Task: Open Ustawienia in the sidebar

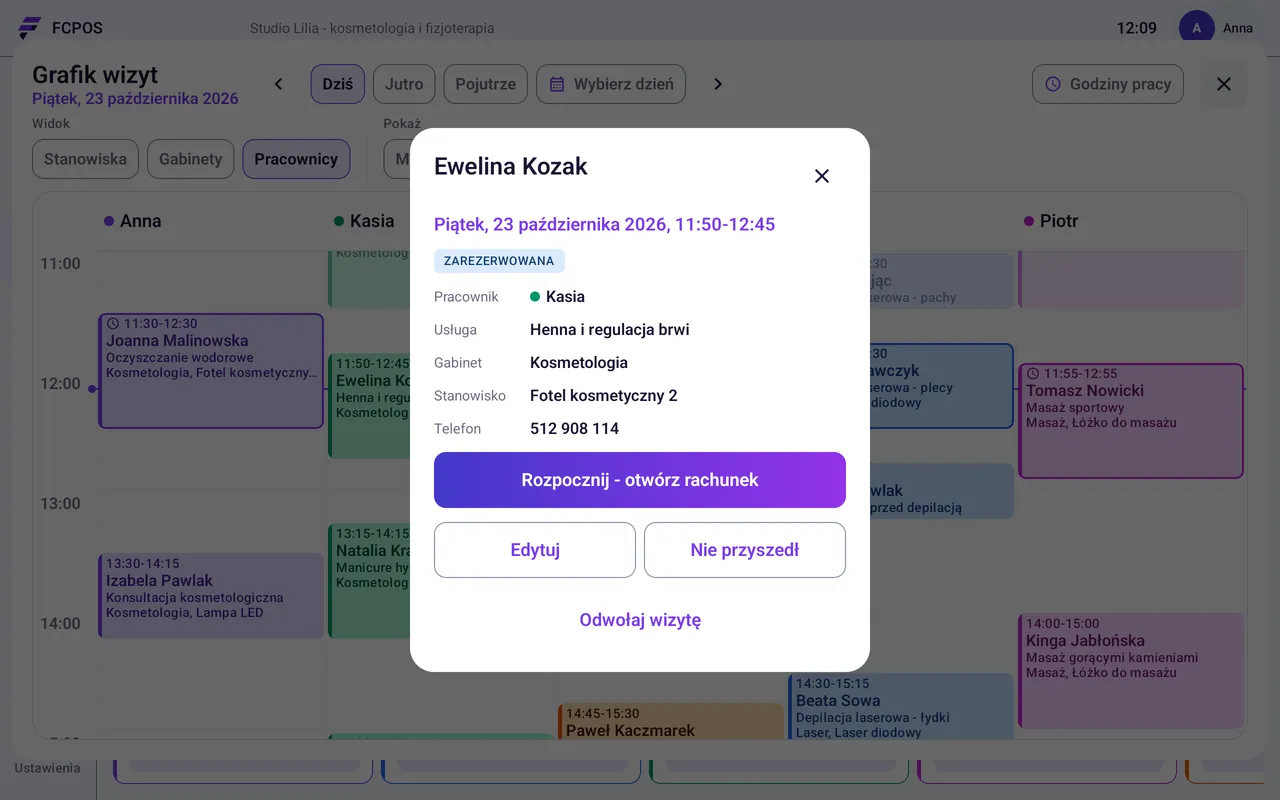Action: click(x=47, y=768)
